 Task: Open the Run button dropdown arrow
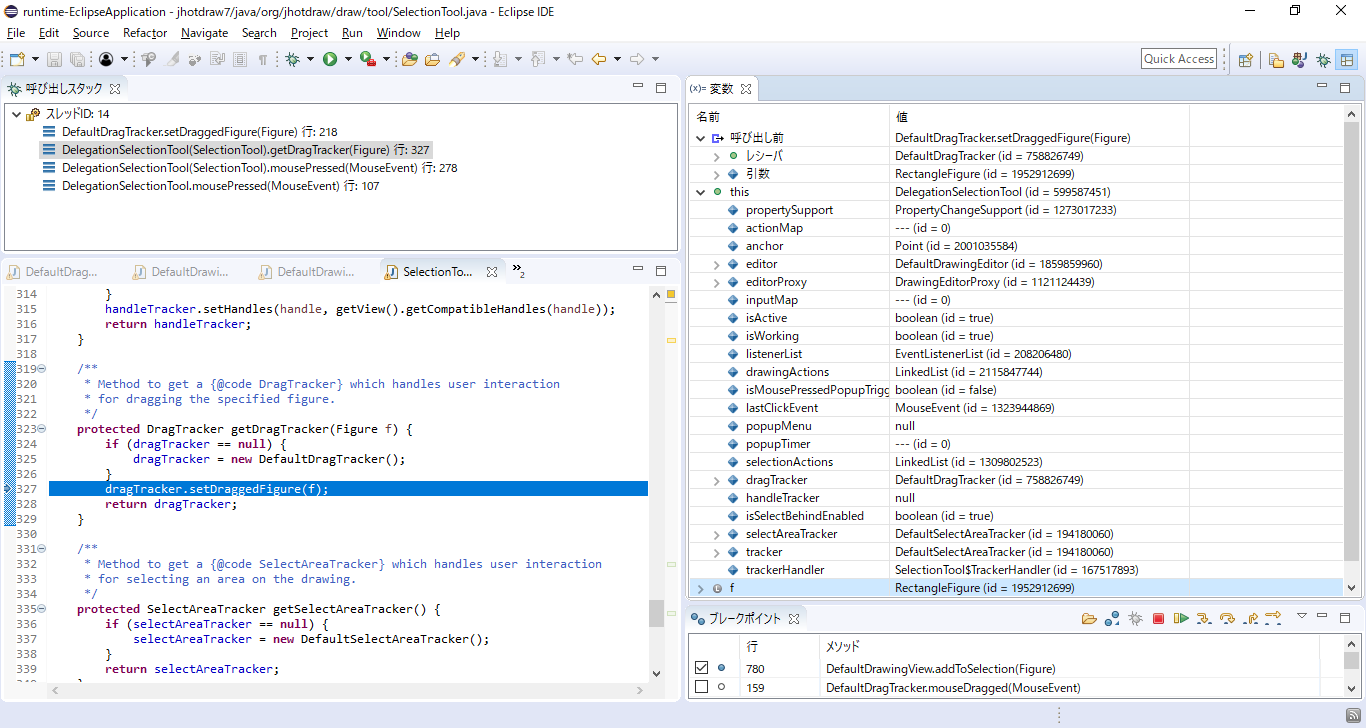pos(348,59)
